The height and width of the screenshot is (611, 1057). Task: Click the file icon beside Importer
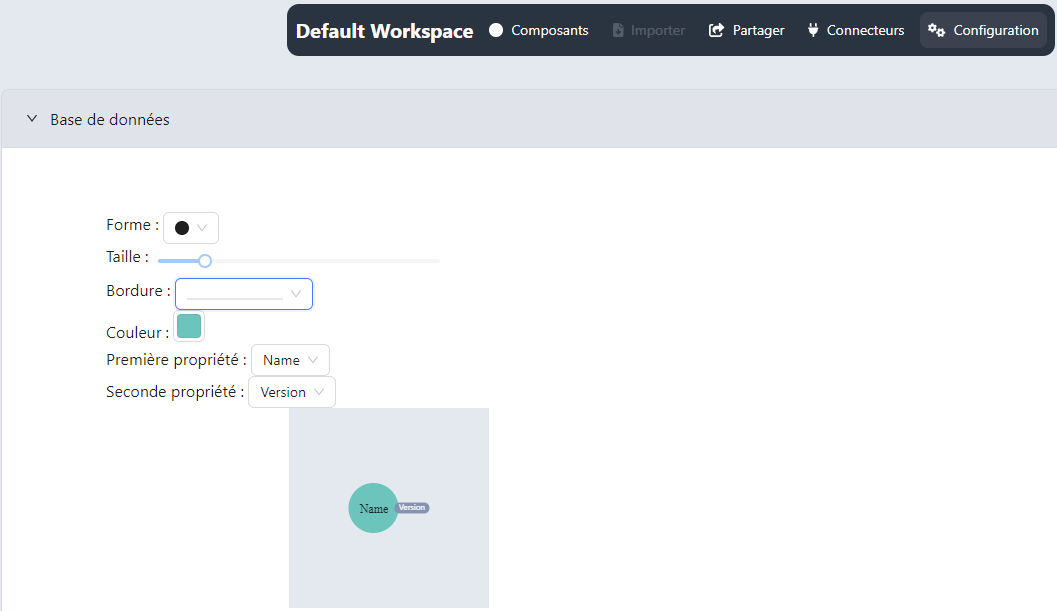pos(618,30)
